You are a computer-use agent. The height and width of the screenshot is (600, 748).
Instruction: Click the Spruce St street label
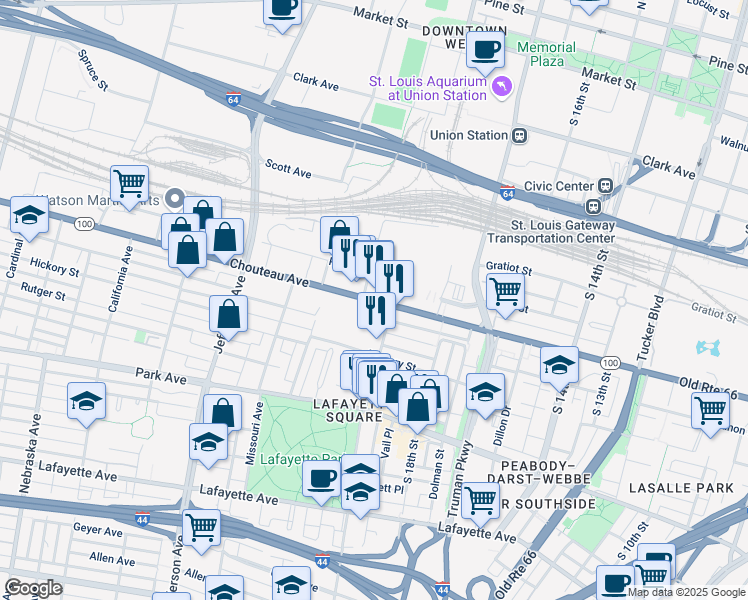(x=93, y=70)
